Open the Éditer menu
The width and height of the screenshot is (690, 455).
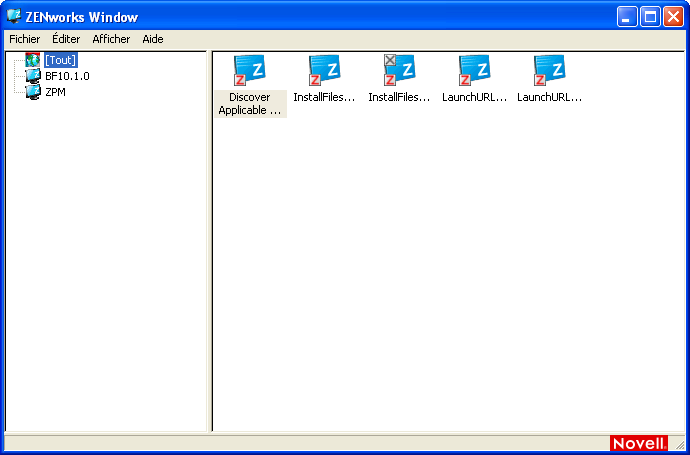(66, 39)
